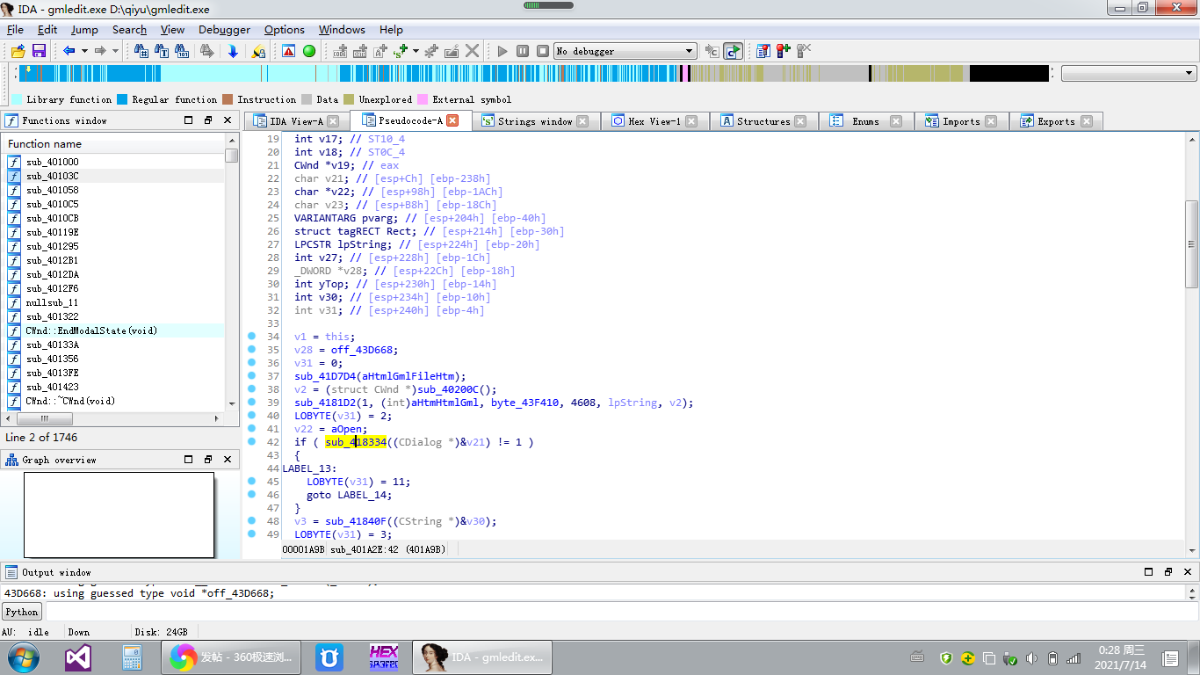Viewport: 1200px width, 675px height.
Task: Switch to the Strings window tab
Action: [535, 121]
